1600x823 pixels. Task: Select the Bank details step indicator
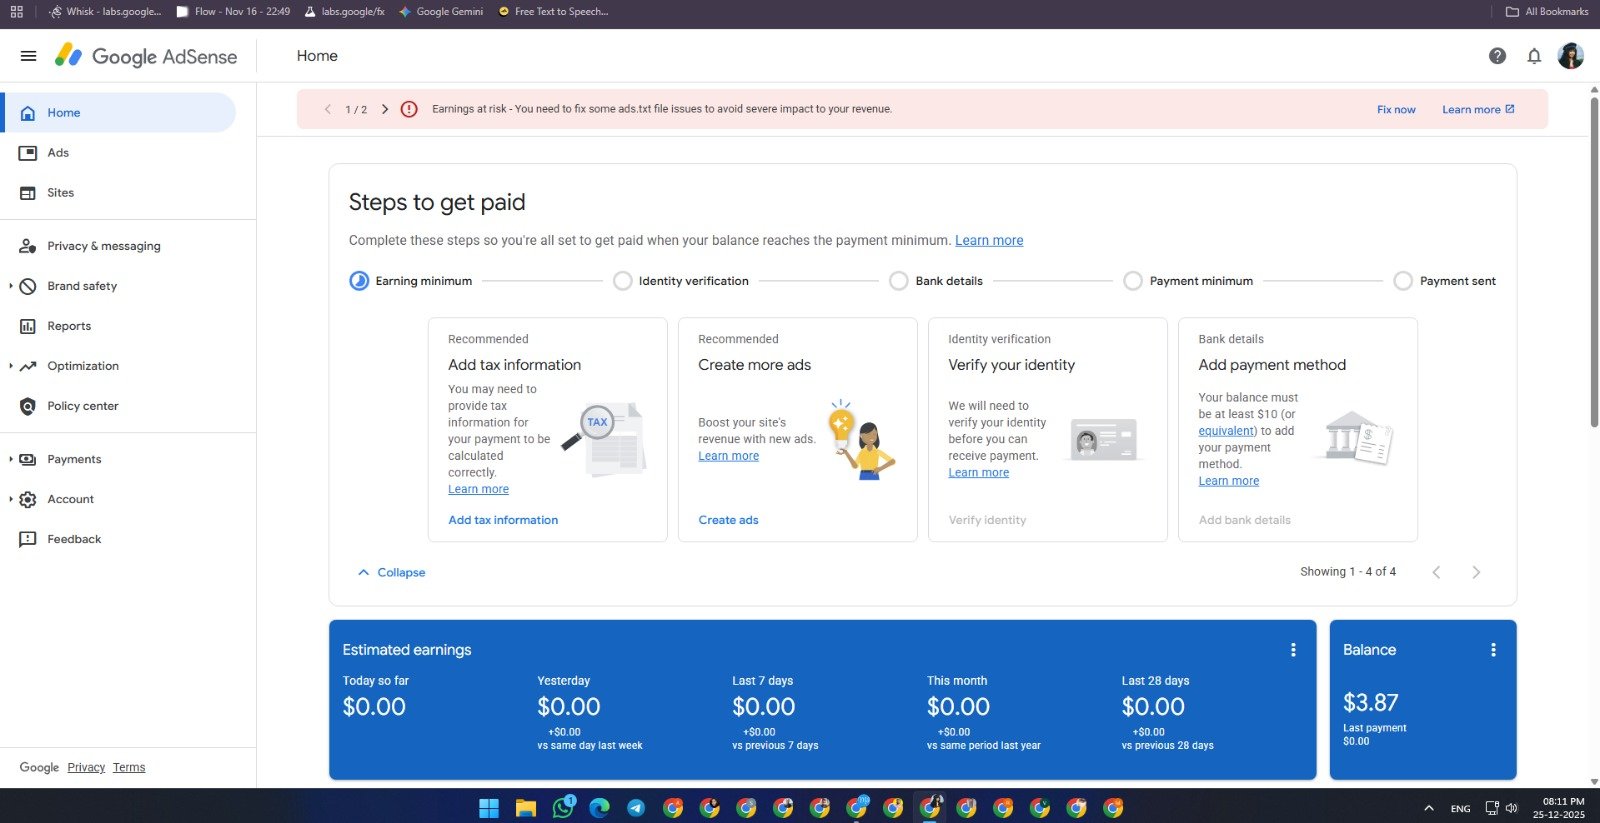(x=899, y=281)
